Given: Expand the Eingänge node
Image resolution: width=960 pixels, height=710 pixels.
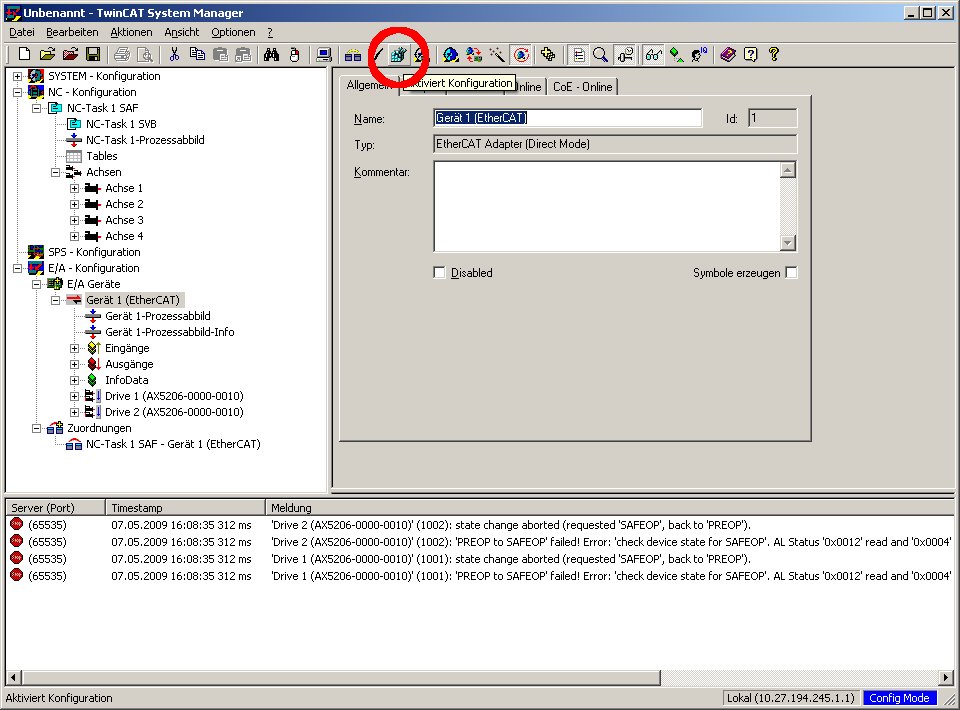Looking at the screenshot, I should [75, 348].
